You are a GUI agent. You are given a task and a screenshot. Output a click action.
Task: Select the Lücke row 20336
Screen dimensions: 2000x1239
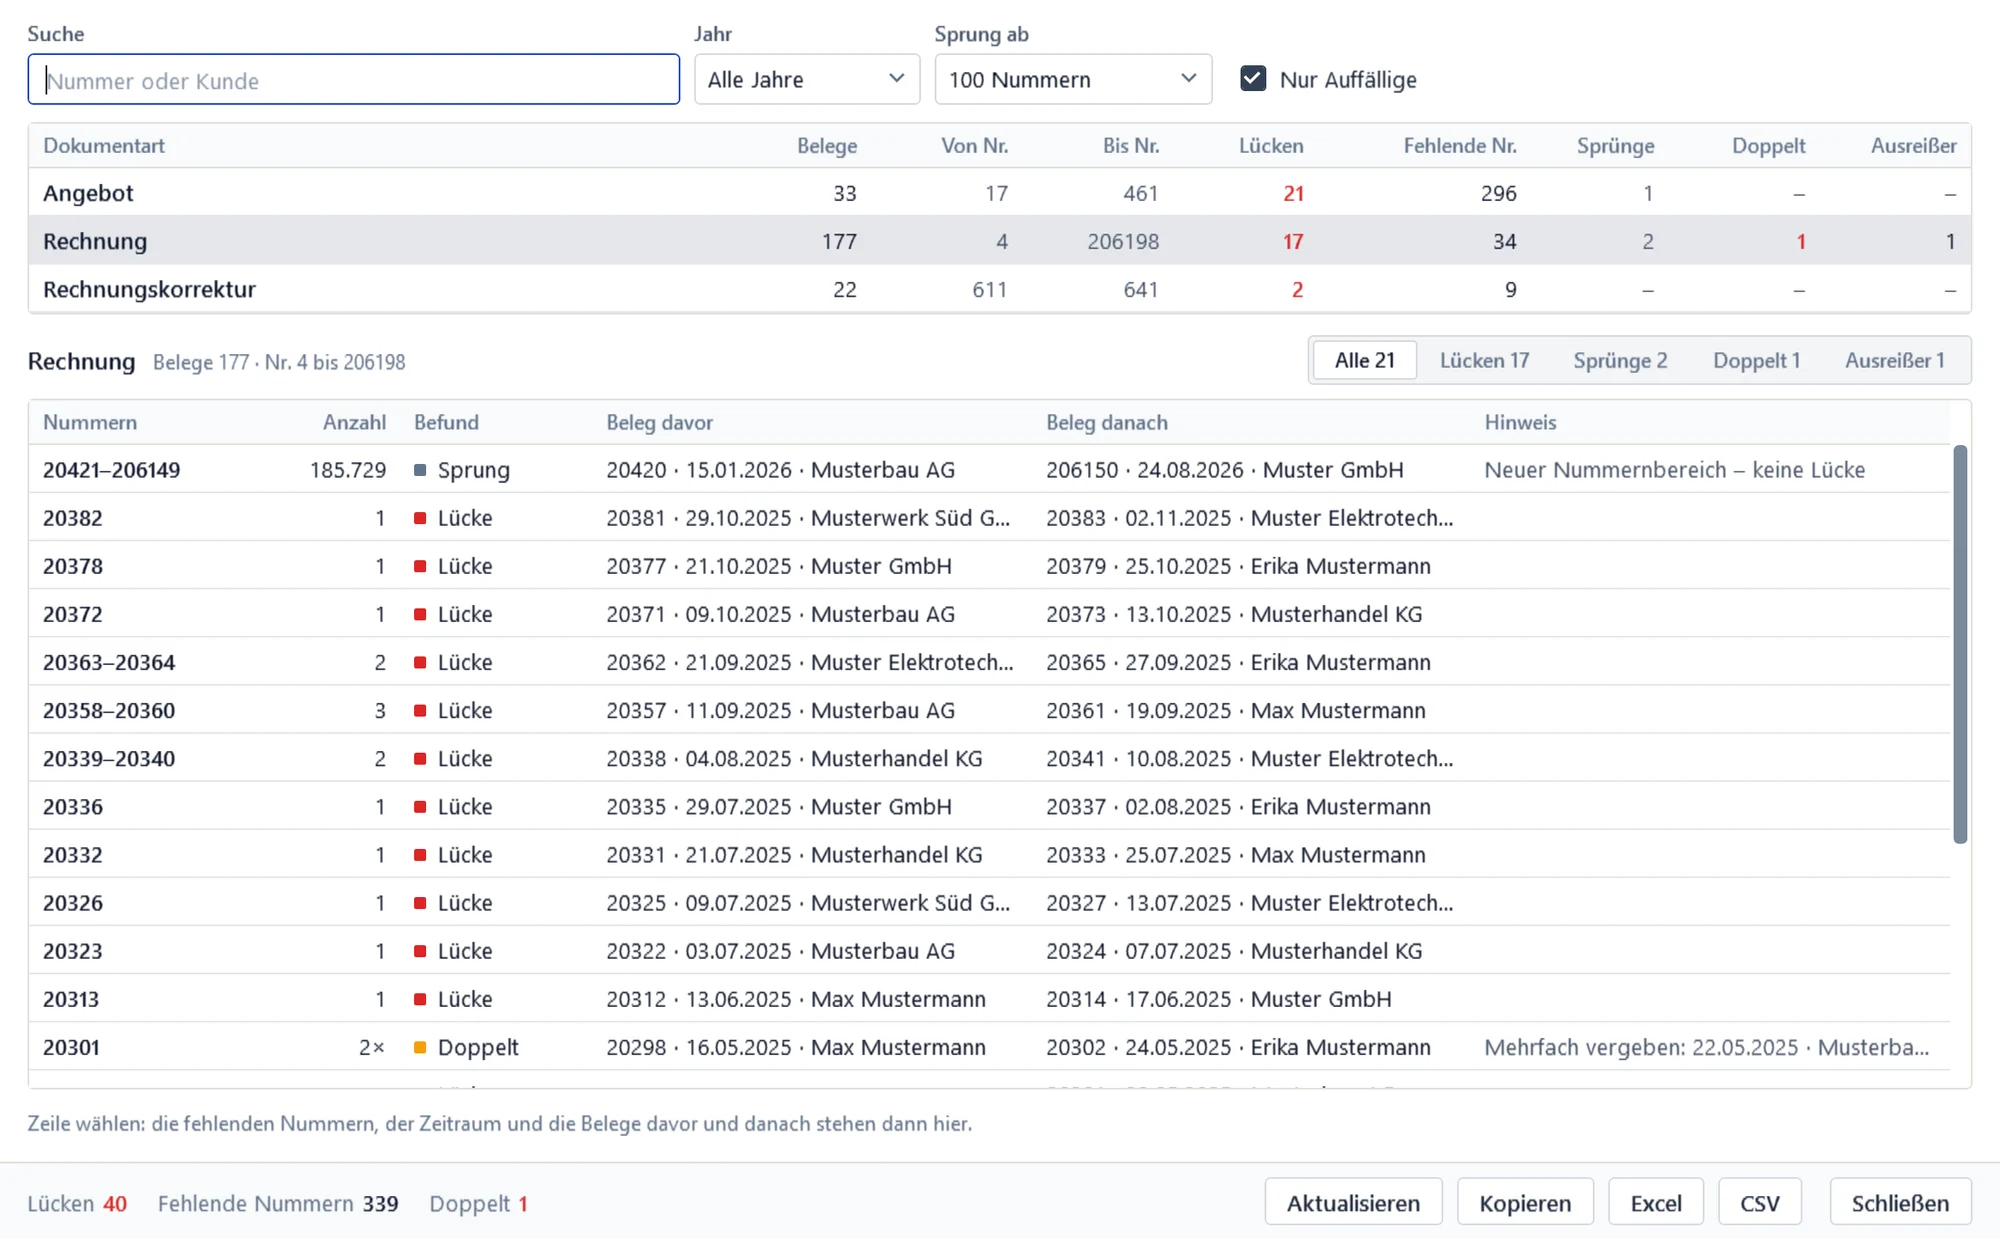click(989, 806)
